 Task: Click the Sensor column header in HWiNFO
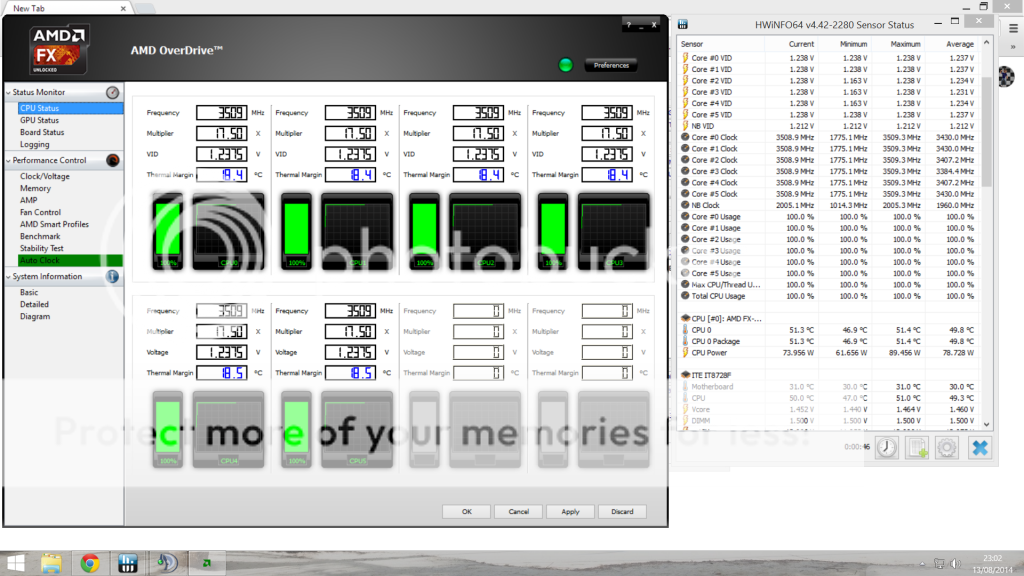coord(692,44)
